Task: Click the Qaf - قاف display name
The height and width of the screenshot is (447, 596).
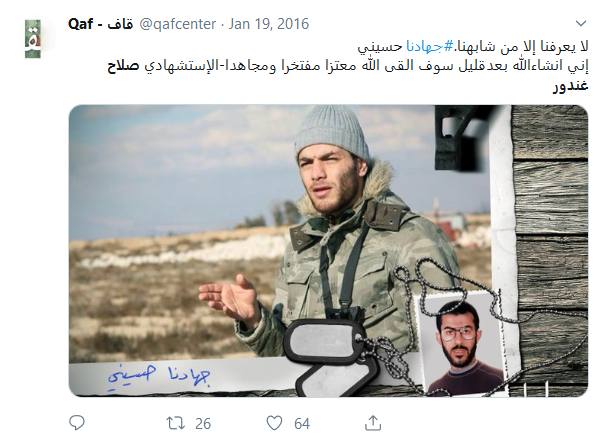Action: pos(100,24)
